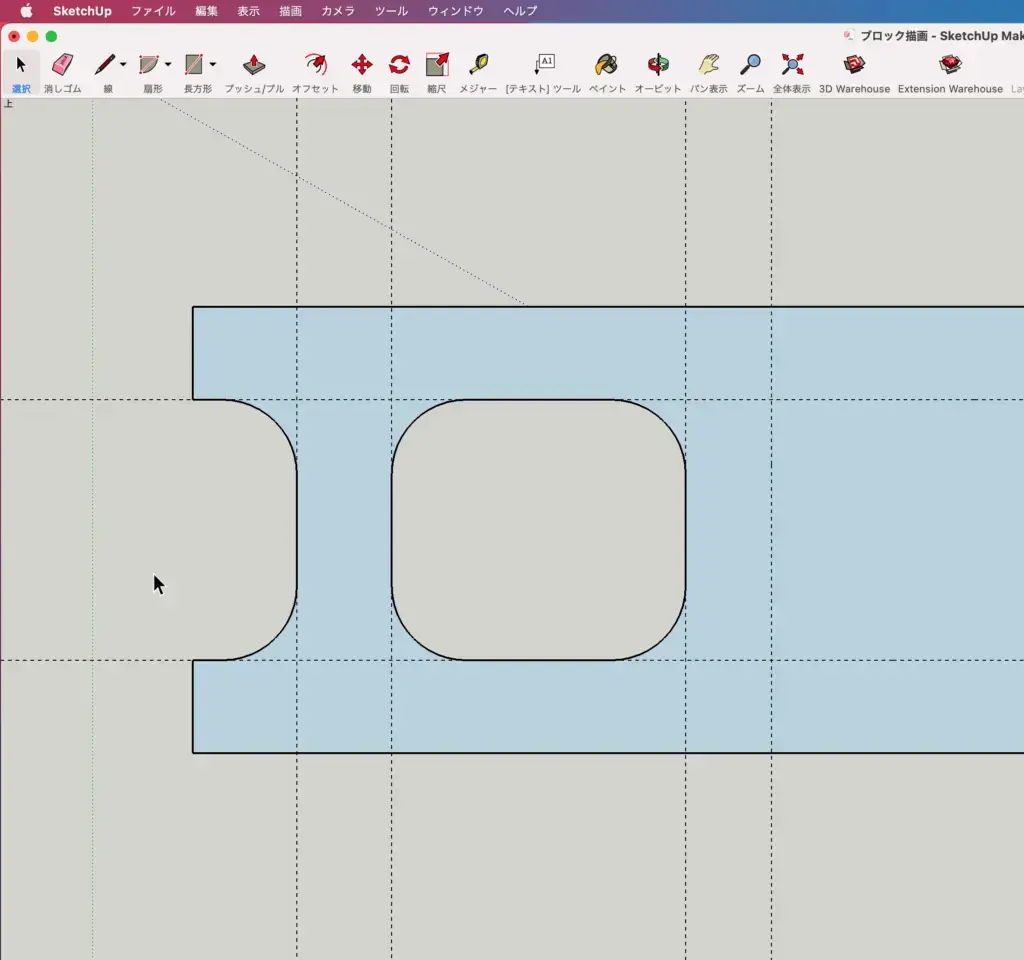Expand the 扇形 tool dropdown arrow
The image size is (1024, 960).
[168, 65]
